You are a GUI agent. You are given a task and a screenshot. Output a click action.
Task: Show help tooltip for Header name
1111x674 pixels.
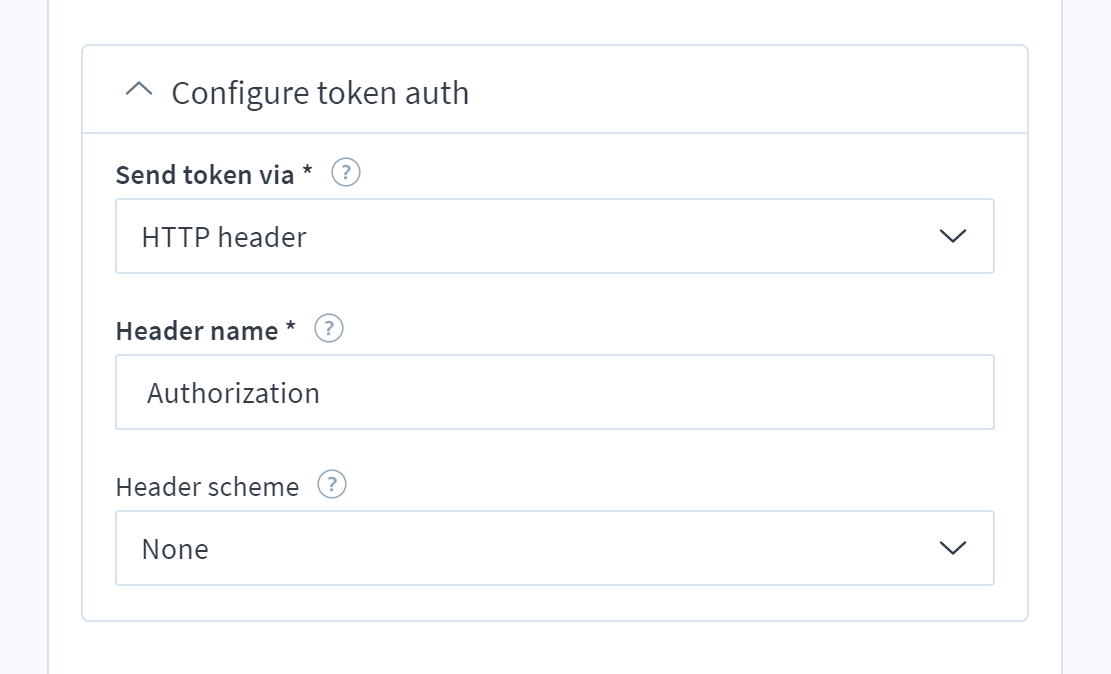329,329
